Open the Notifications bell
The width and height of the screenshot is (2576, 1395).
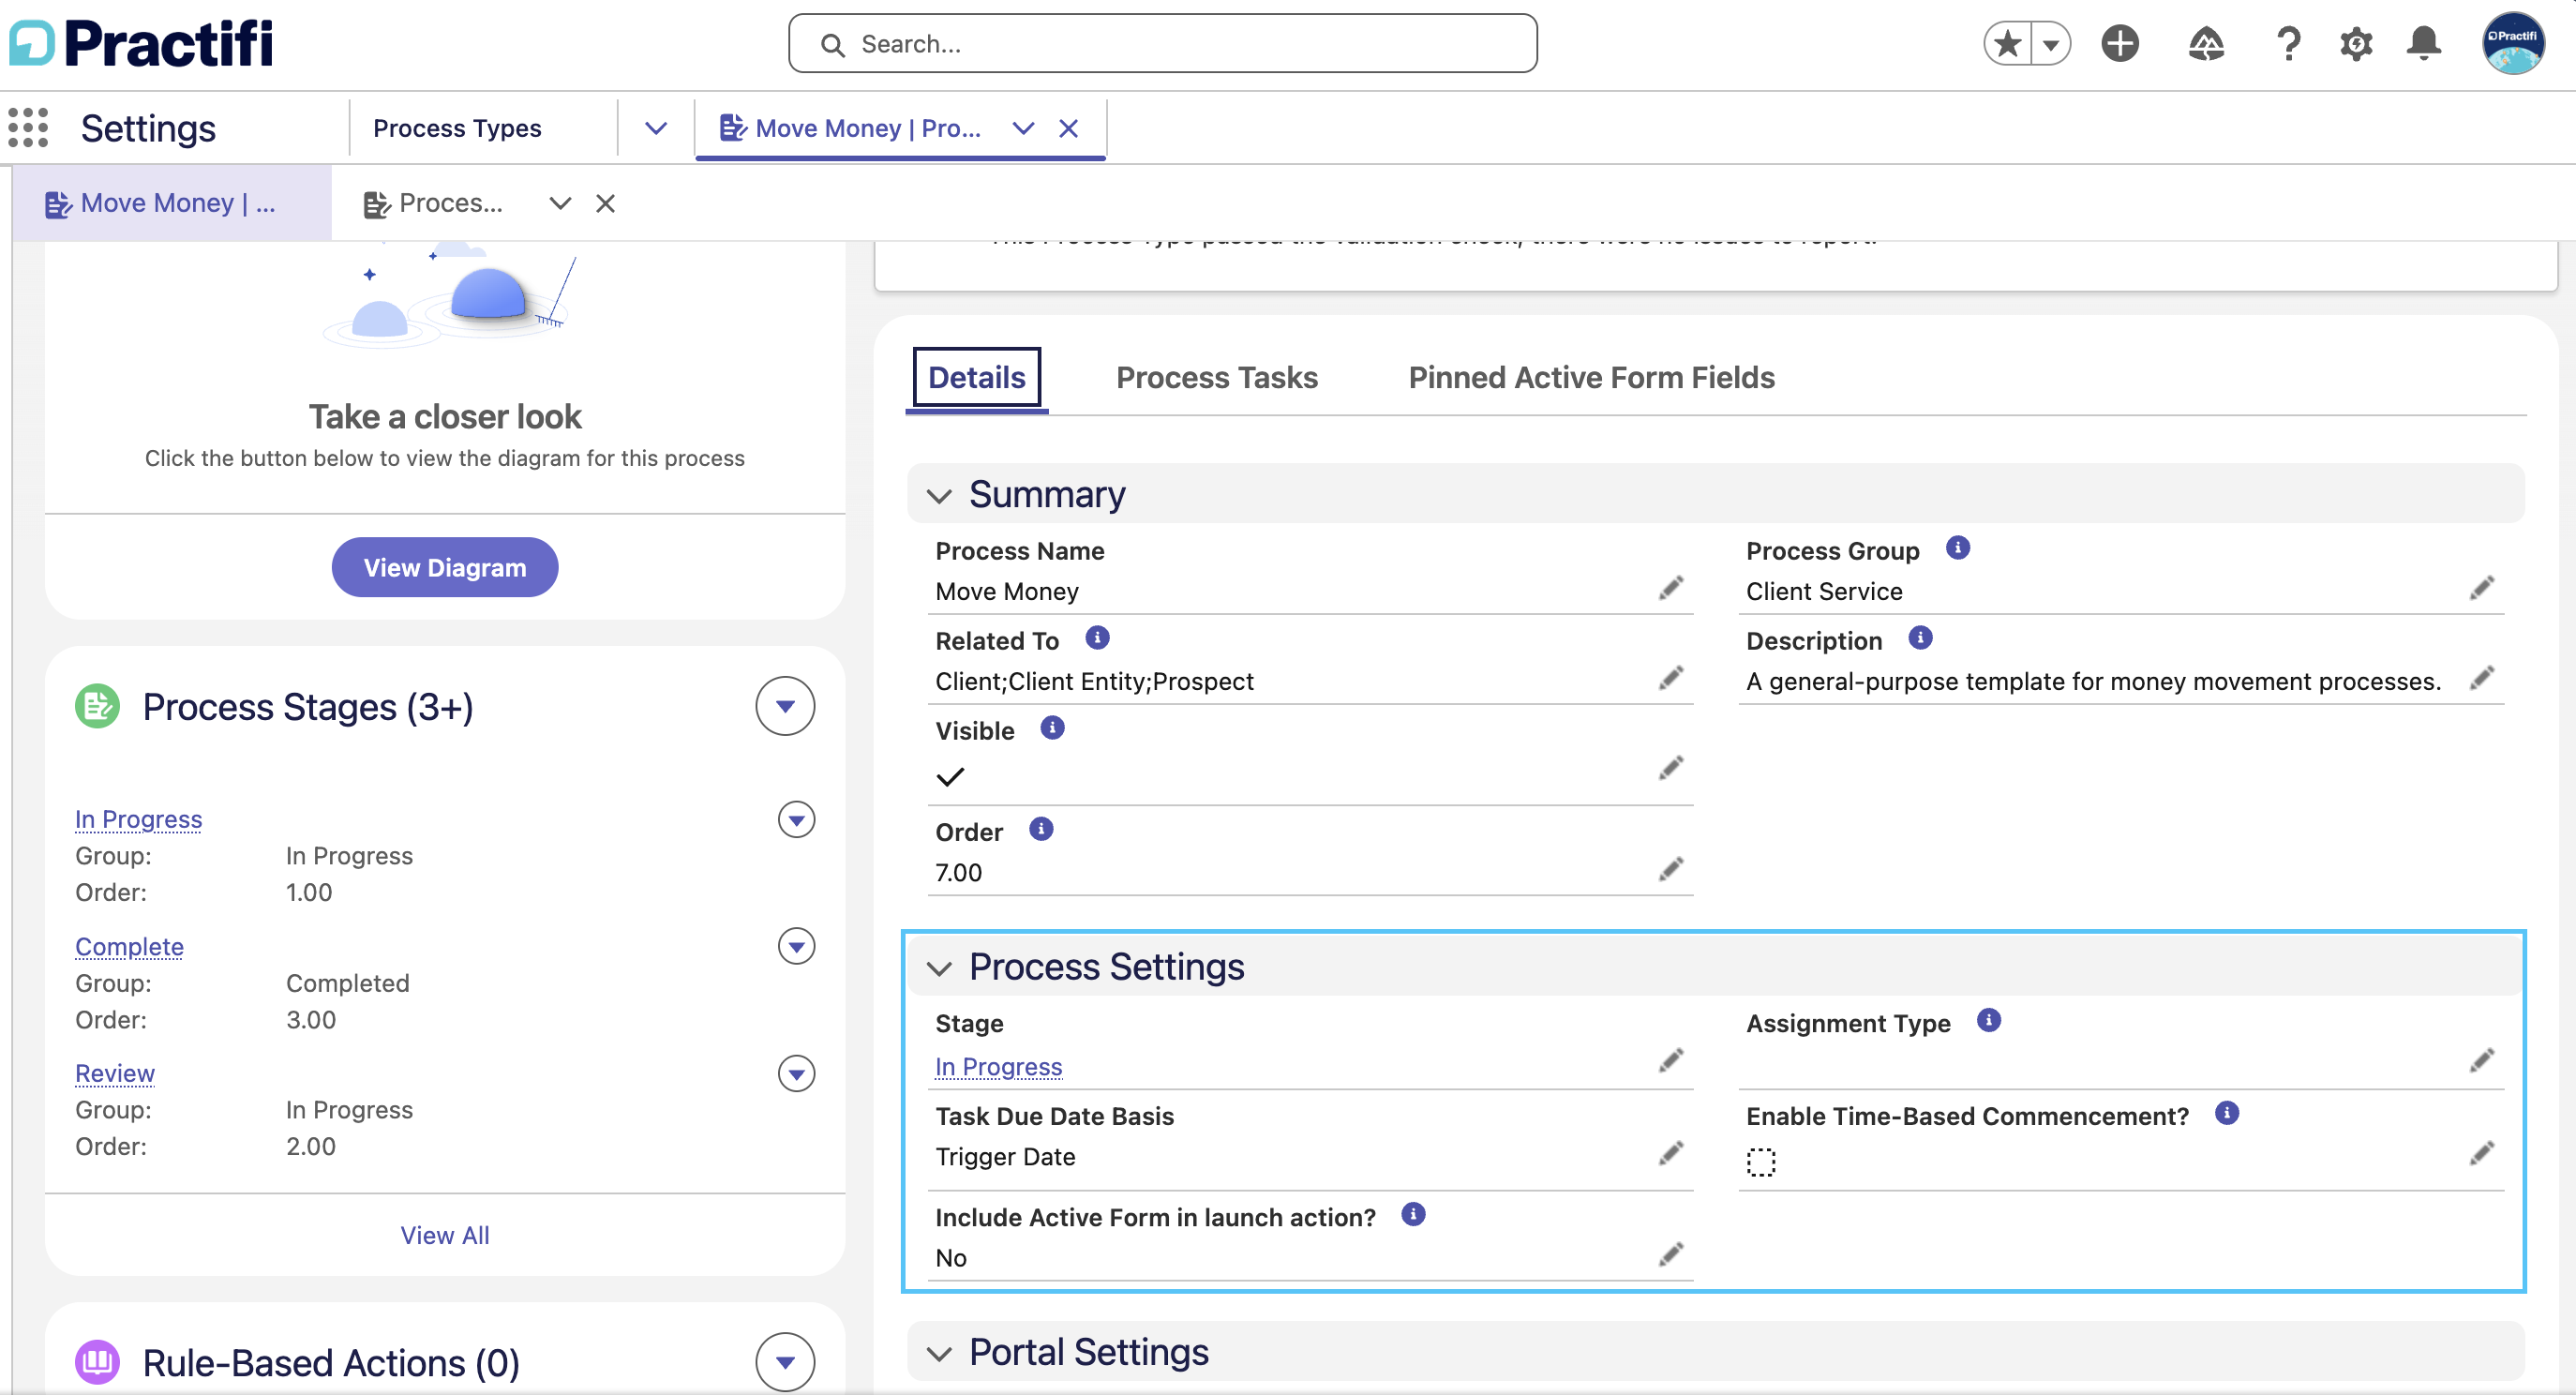[x=2424, y=44]
